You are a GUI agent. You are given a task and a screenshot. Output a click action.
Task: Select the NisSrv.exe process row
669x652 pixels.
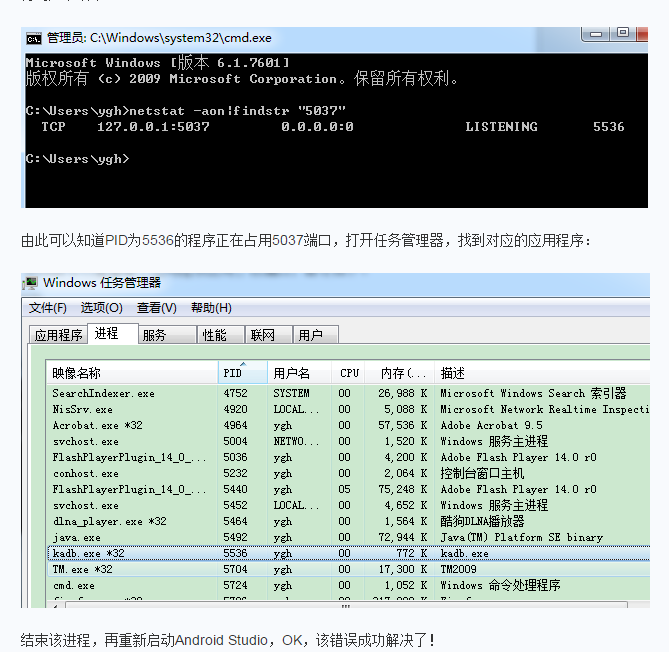[x=348, y=409]
